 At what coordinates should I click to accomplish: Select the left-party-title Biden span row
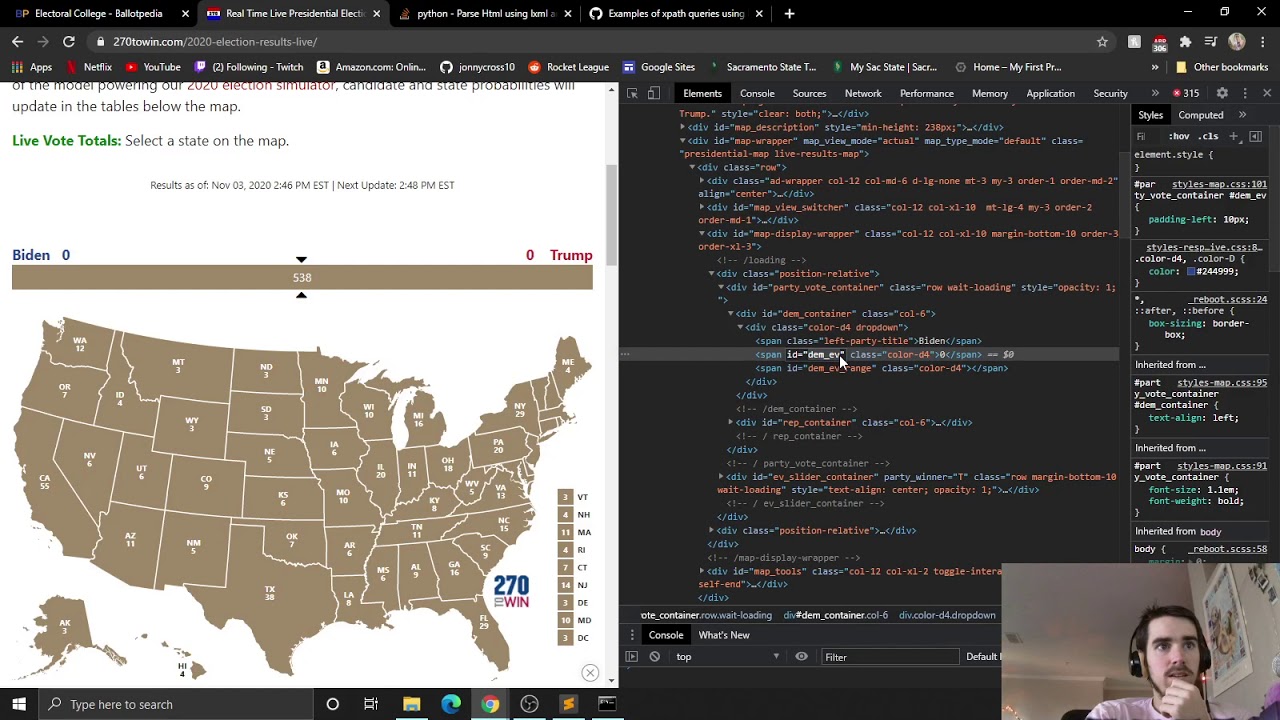868,341
